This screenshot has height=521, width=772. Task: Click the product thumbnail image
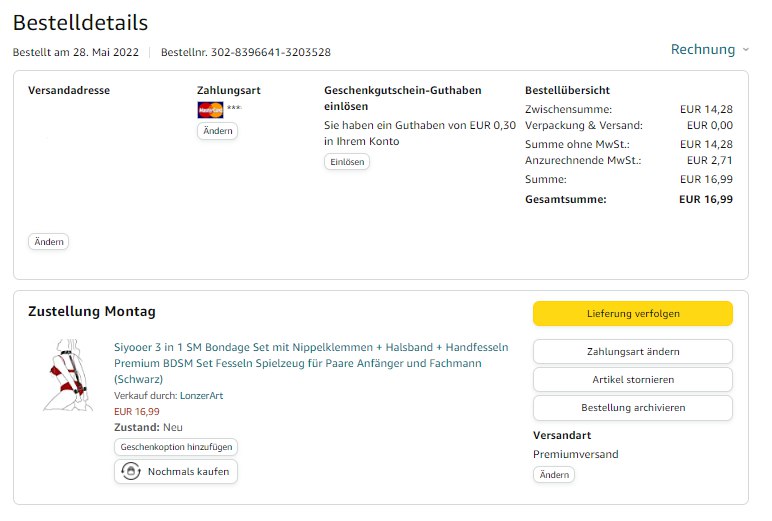(68, 376)
